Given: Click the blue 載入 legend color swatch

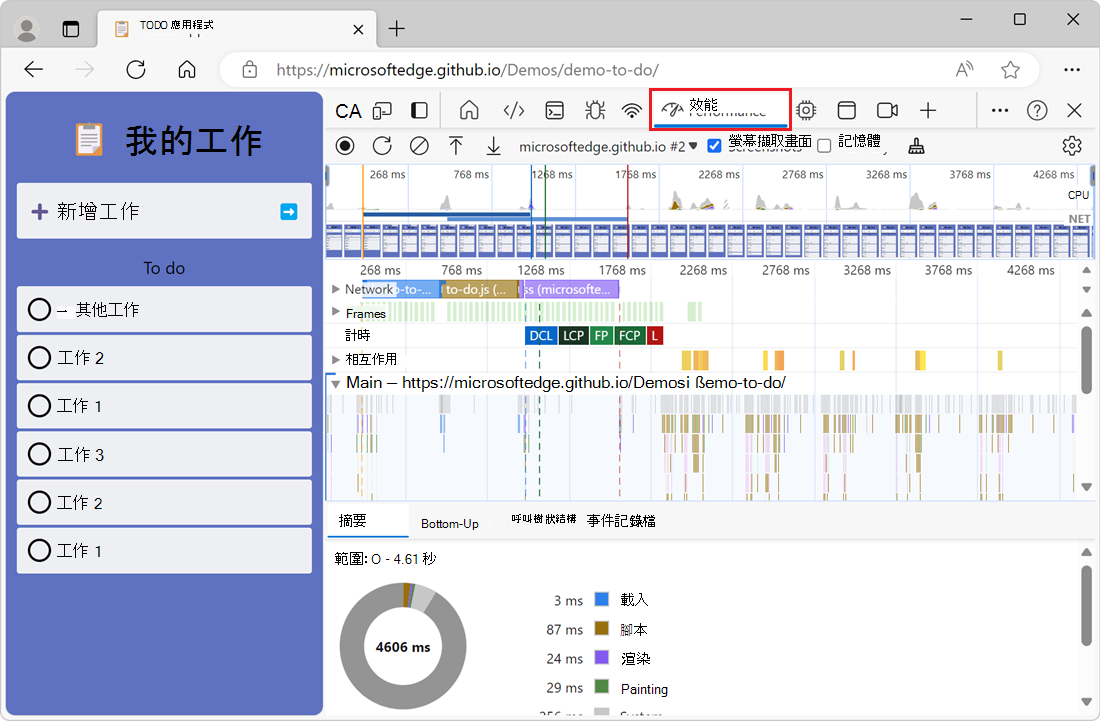Looking at the screenshot, I should click(599, 600).
